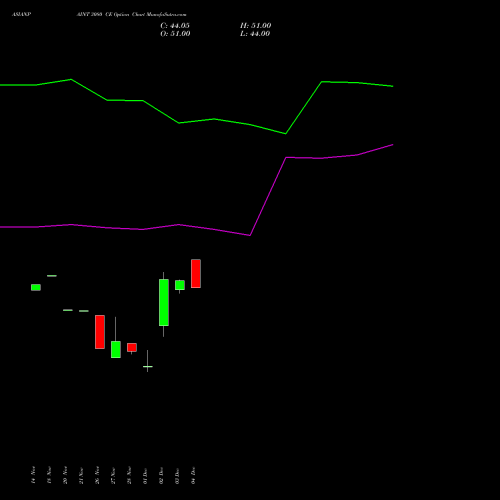500x500 pixels.
Task: Select the 04 Dec date label
Action: click(193, 475)
